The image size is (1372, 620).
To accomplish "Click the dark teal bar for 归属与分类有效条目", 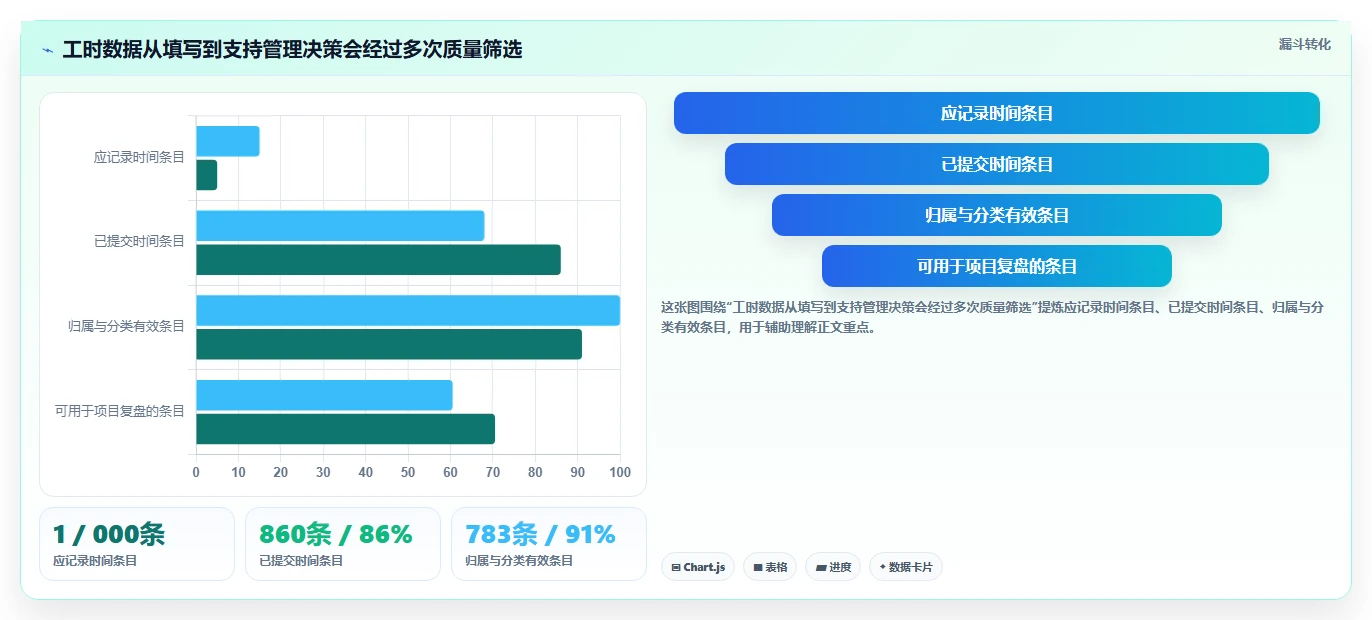I will coord(389,344).
